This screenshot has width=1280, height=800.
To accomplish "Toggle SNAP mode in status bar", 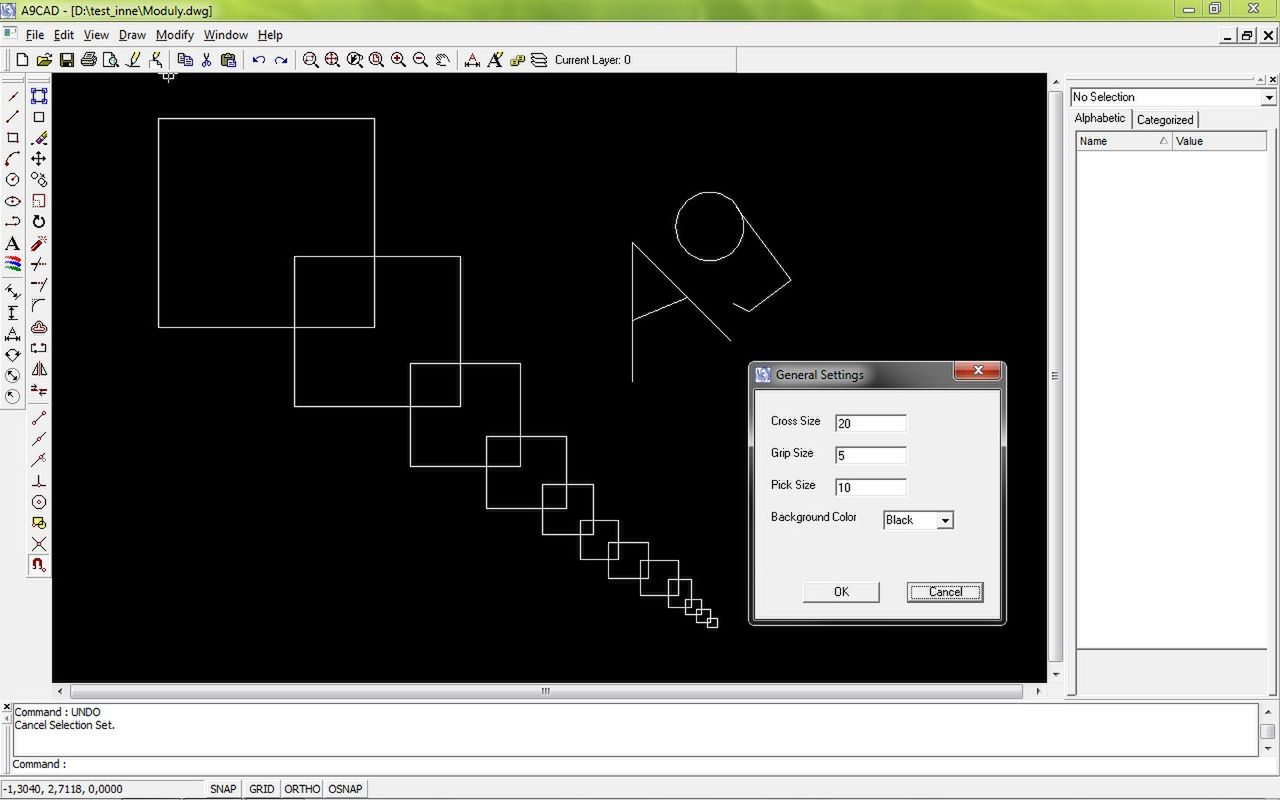I will [x=223, y=789].
